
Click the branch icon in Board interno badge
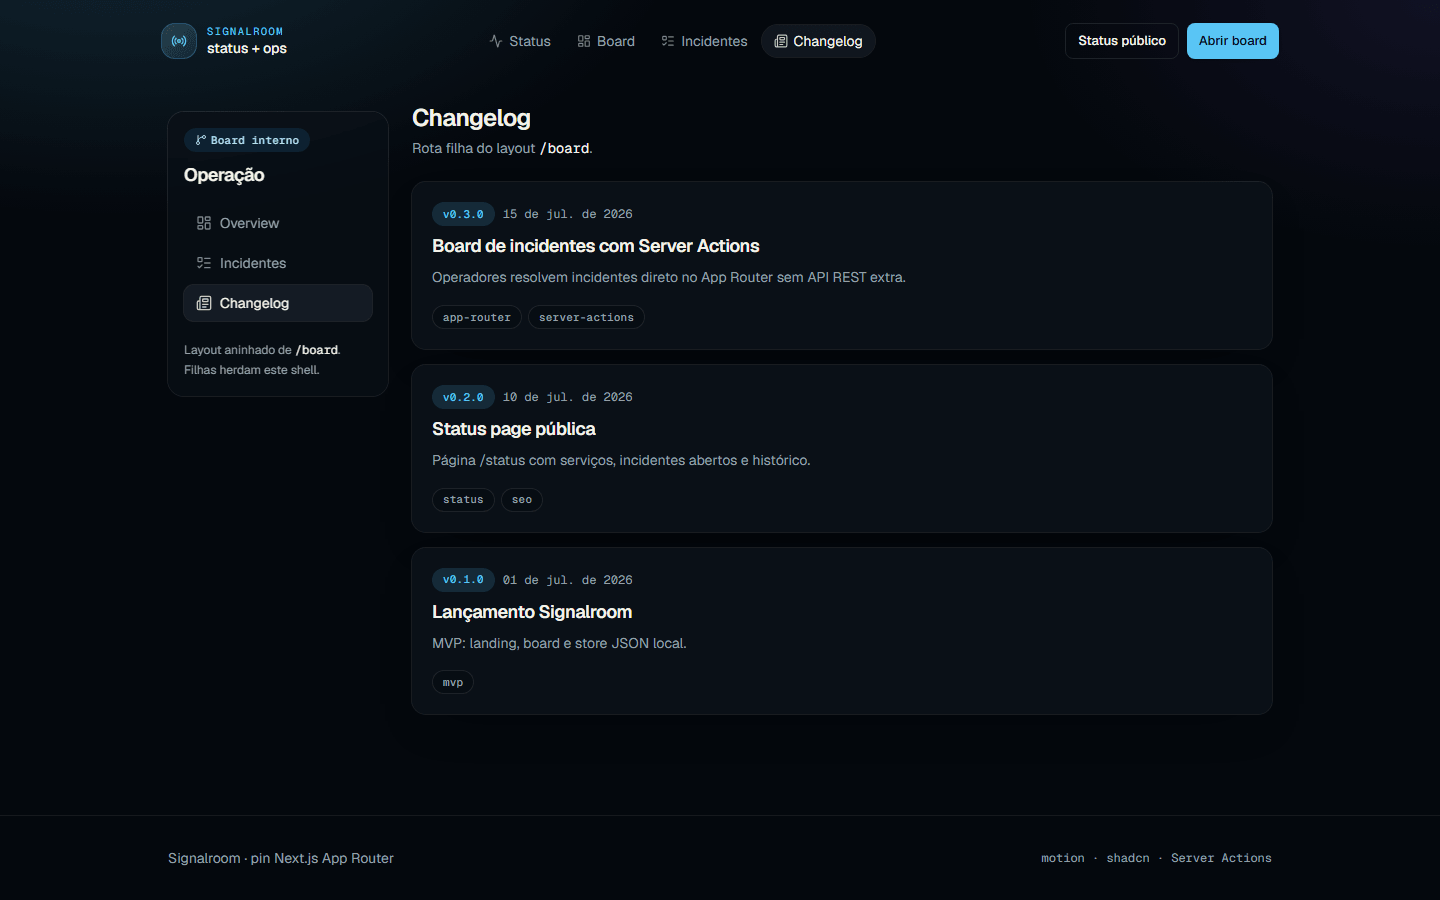[201, 141]
